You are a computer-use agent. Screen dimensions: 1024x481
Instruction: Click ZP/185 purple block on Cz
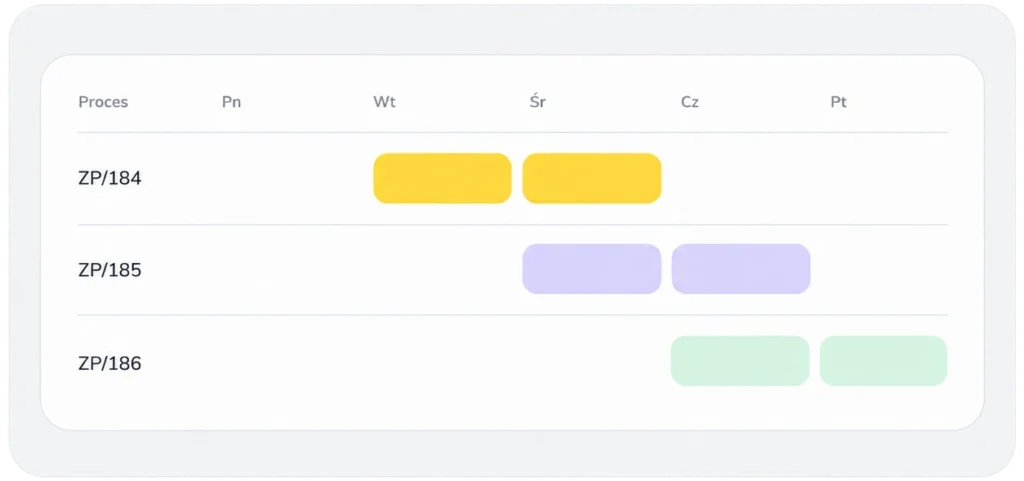point(741,269)
